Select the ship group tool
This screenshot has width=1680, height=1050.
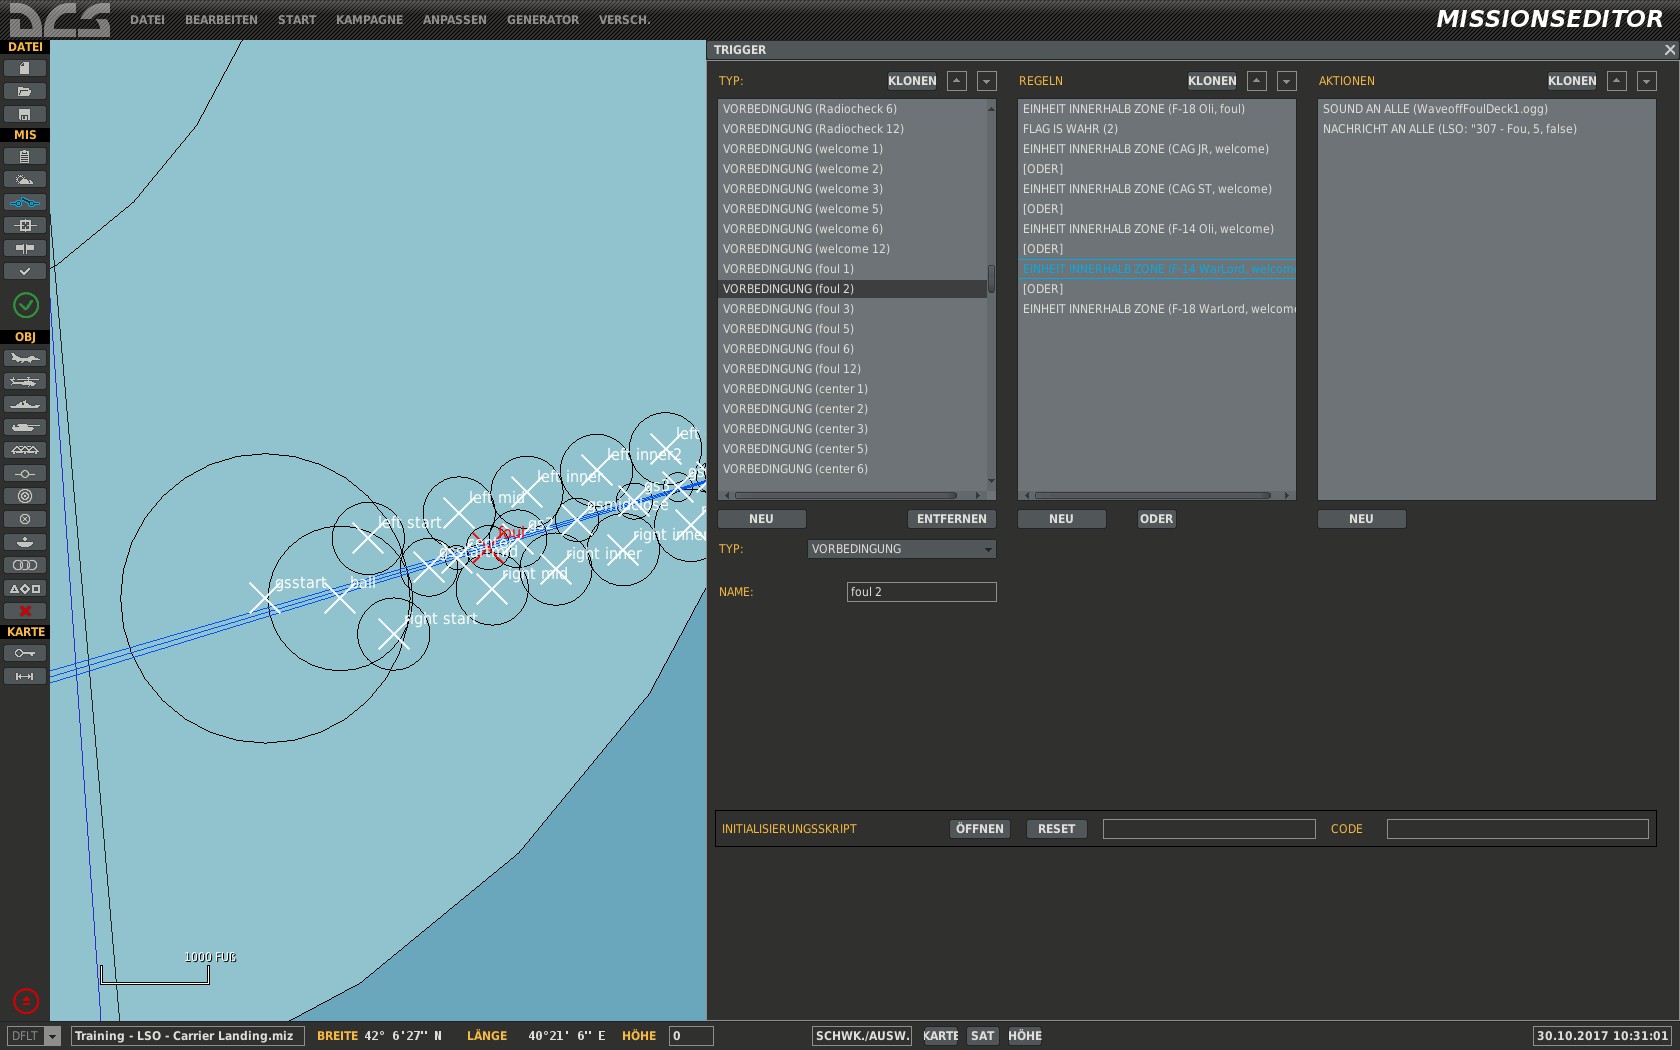(x=25, y=404)
